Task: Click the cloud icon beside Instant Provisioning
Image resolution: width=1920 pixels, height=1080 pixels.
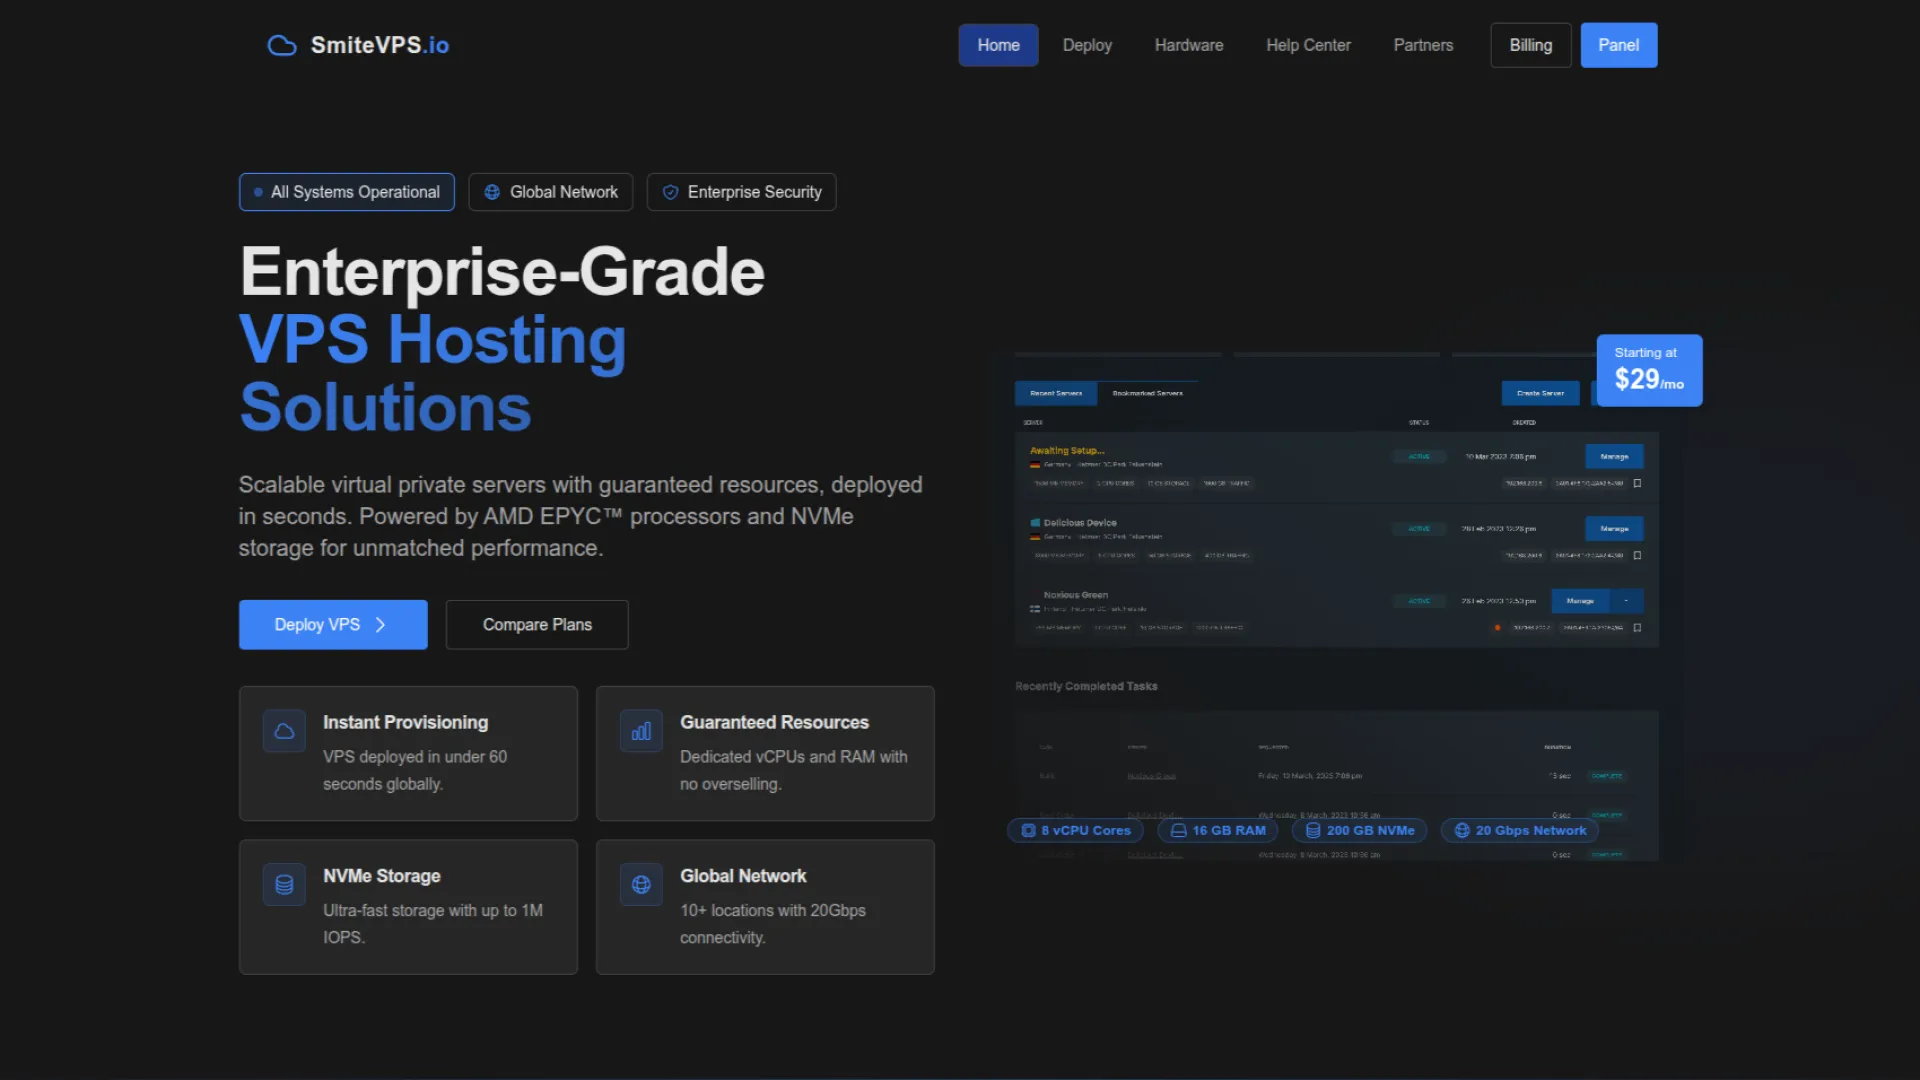Action: click(284, 731)
